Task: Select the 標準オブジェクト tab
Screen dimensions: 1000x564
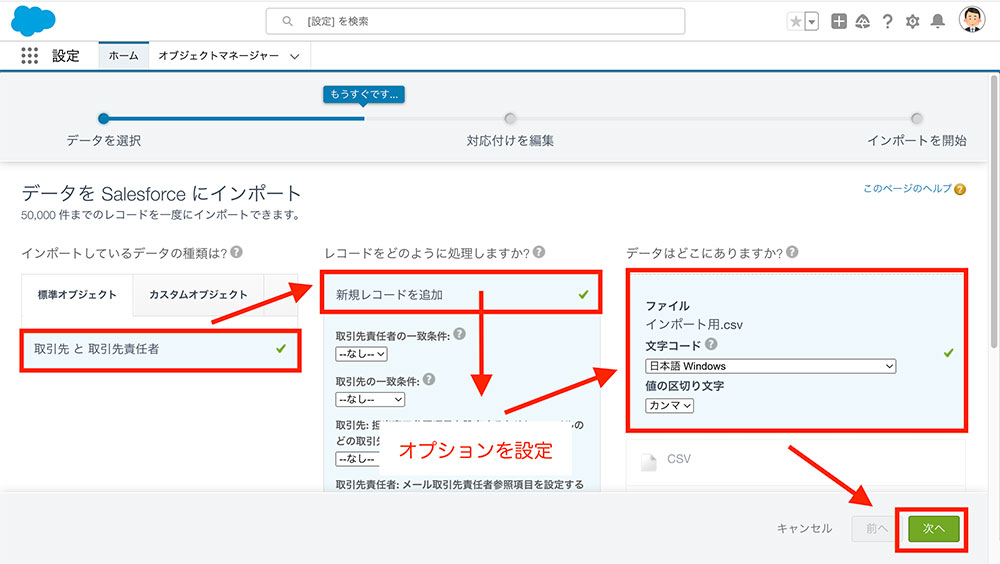Action: (77, 295)
